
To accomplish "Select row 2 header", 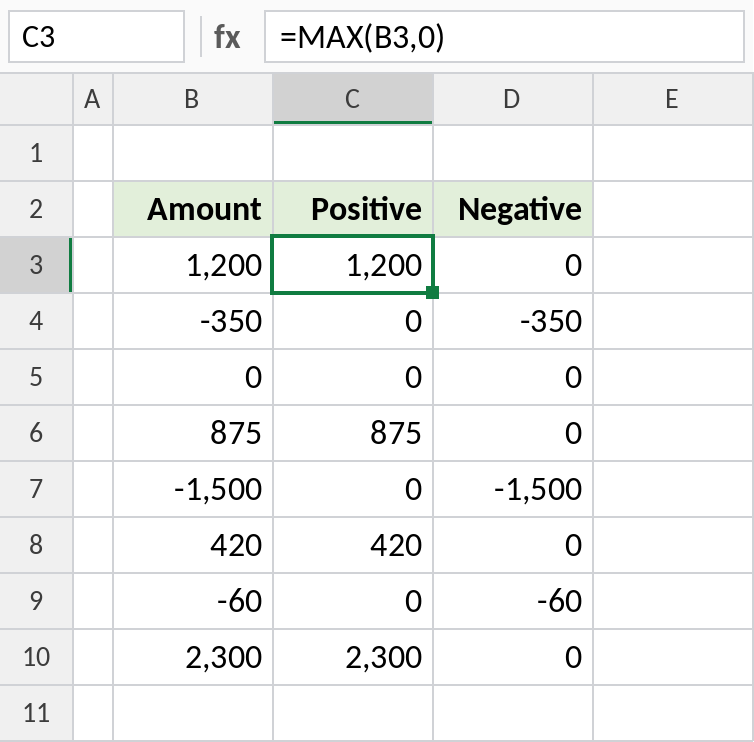I will pos(36,209).
